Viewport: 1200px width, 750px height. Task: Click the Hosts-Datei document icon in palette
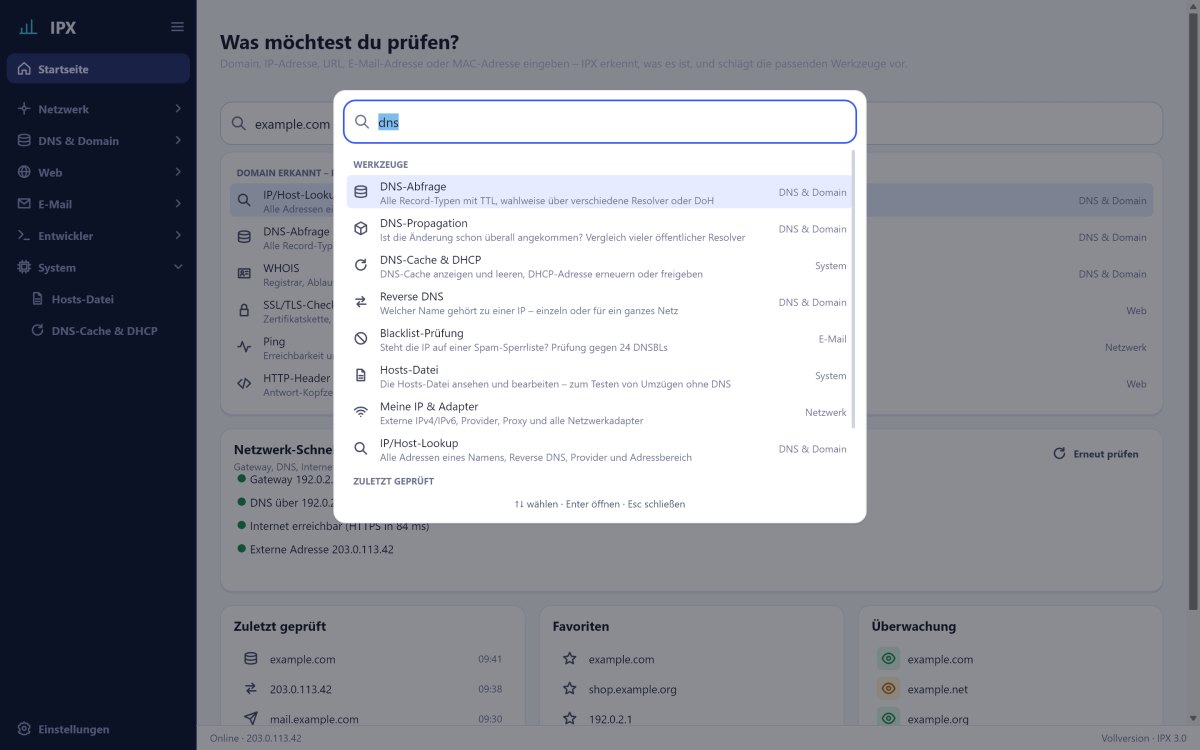coord(361,376)
